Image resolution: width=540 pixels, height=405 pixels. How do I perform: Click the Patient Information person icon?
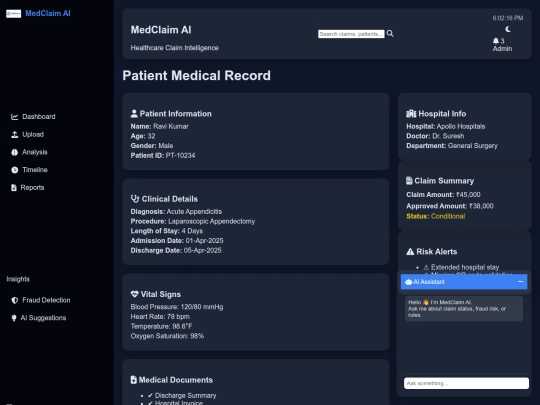[134, 114]
